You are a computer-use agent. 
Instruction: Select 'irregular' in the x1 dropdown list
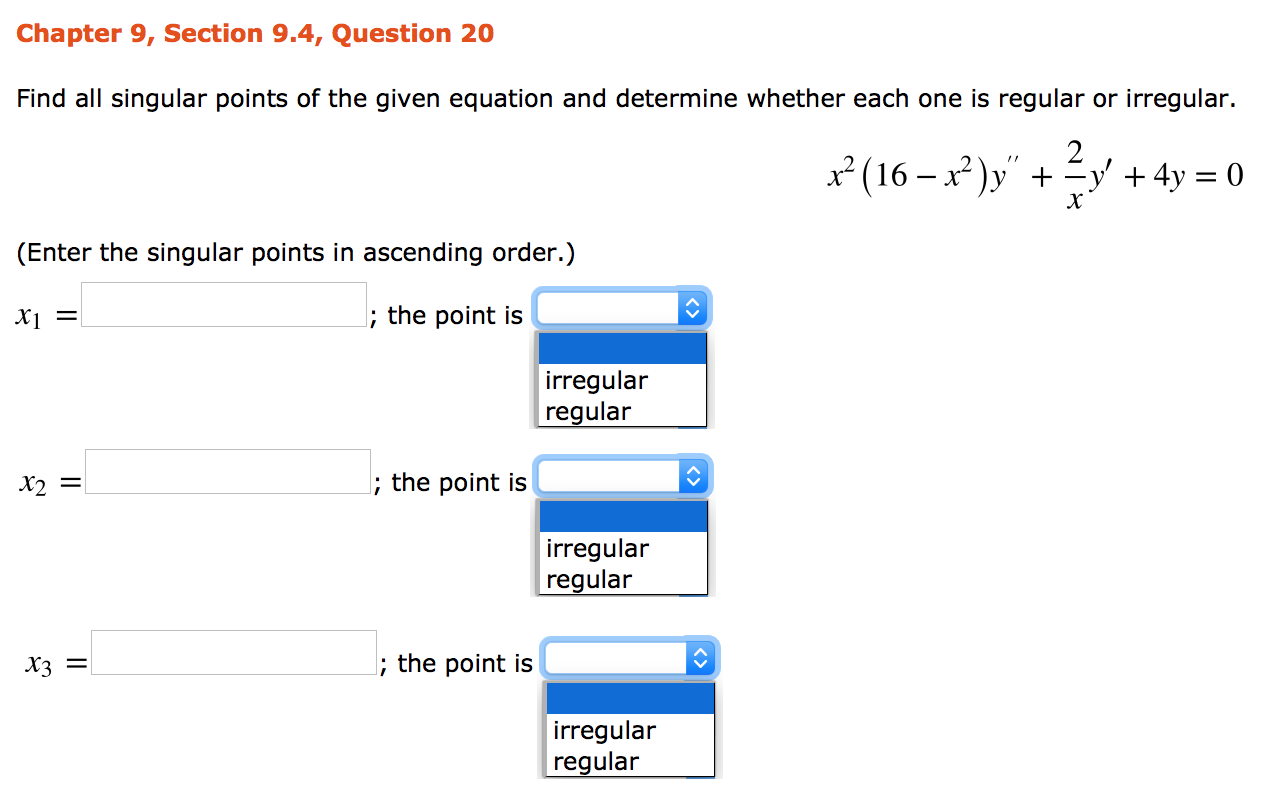click(x=596, y=380)
